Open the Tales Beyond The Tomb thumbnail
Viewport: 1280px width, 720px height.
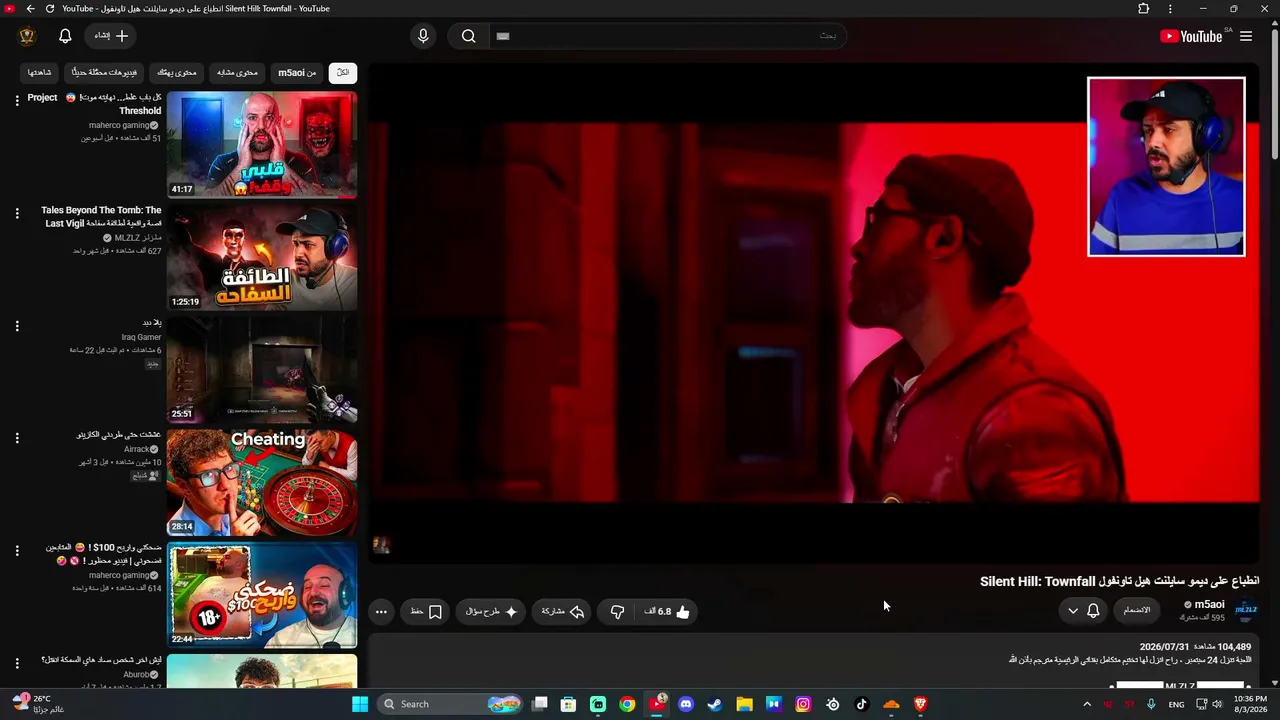click(262, 258)
